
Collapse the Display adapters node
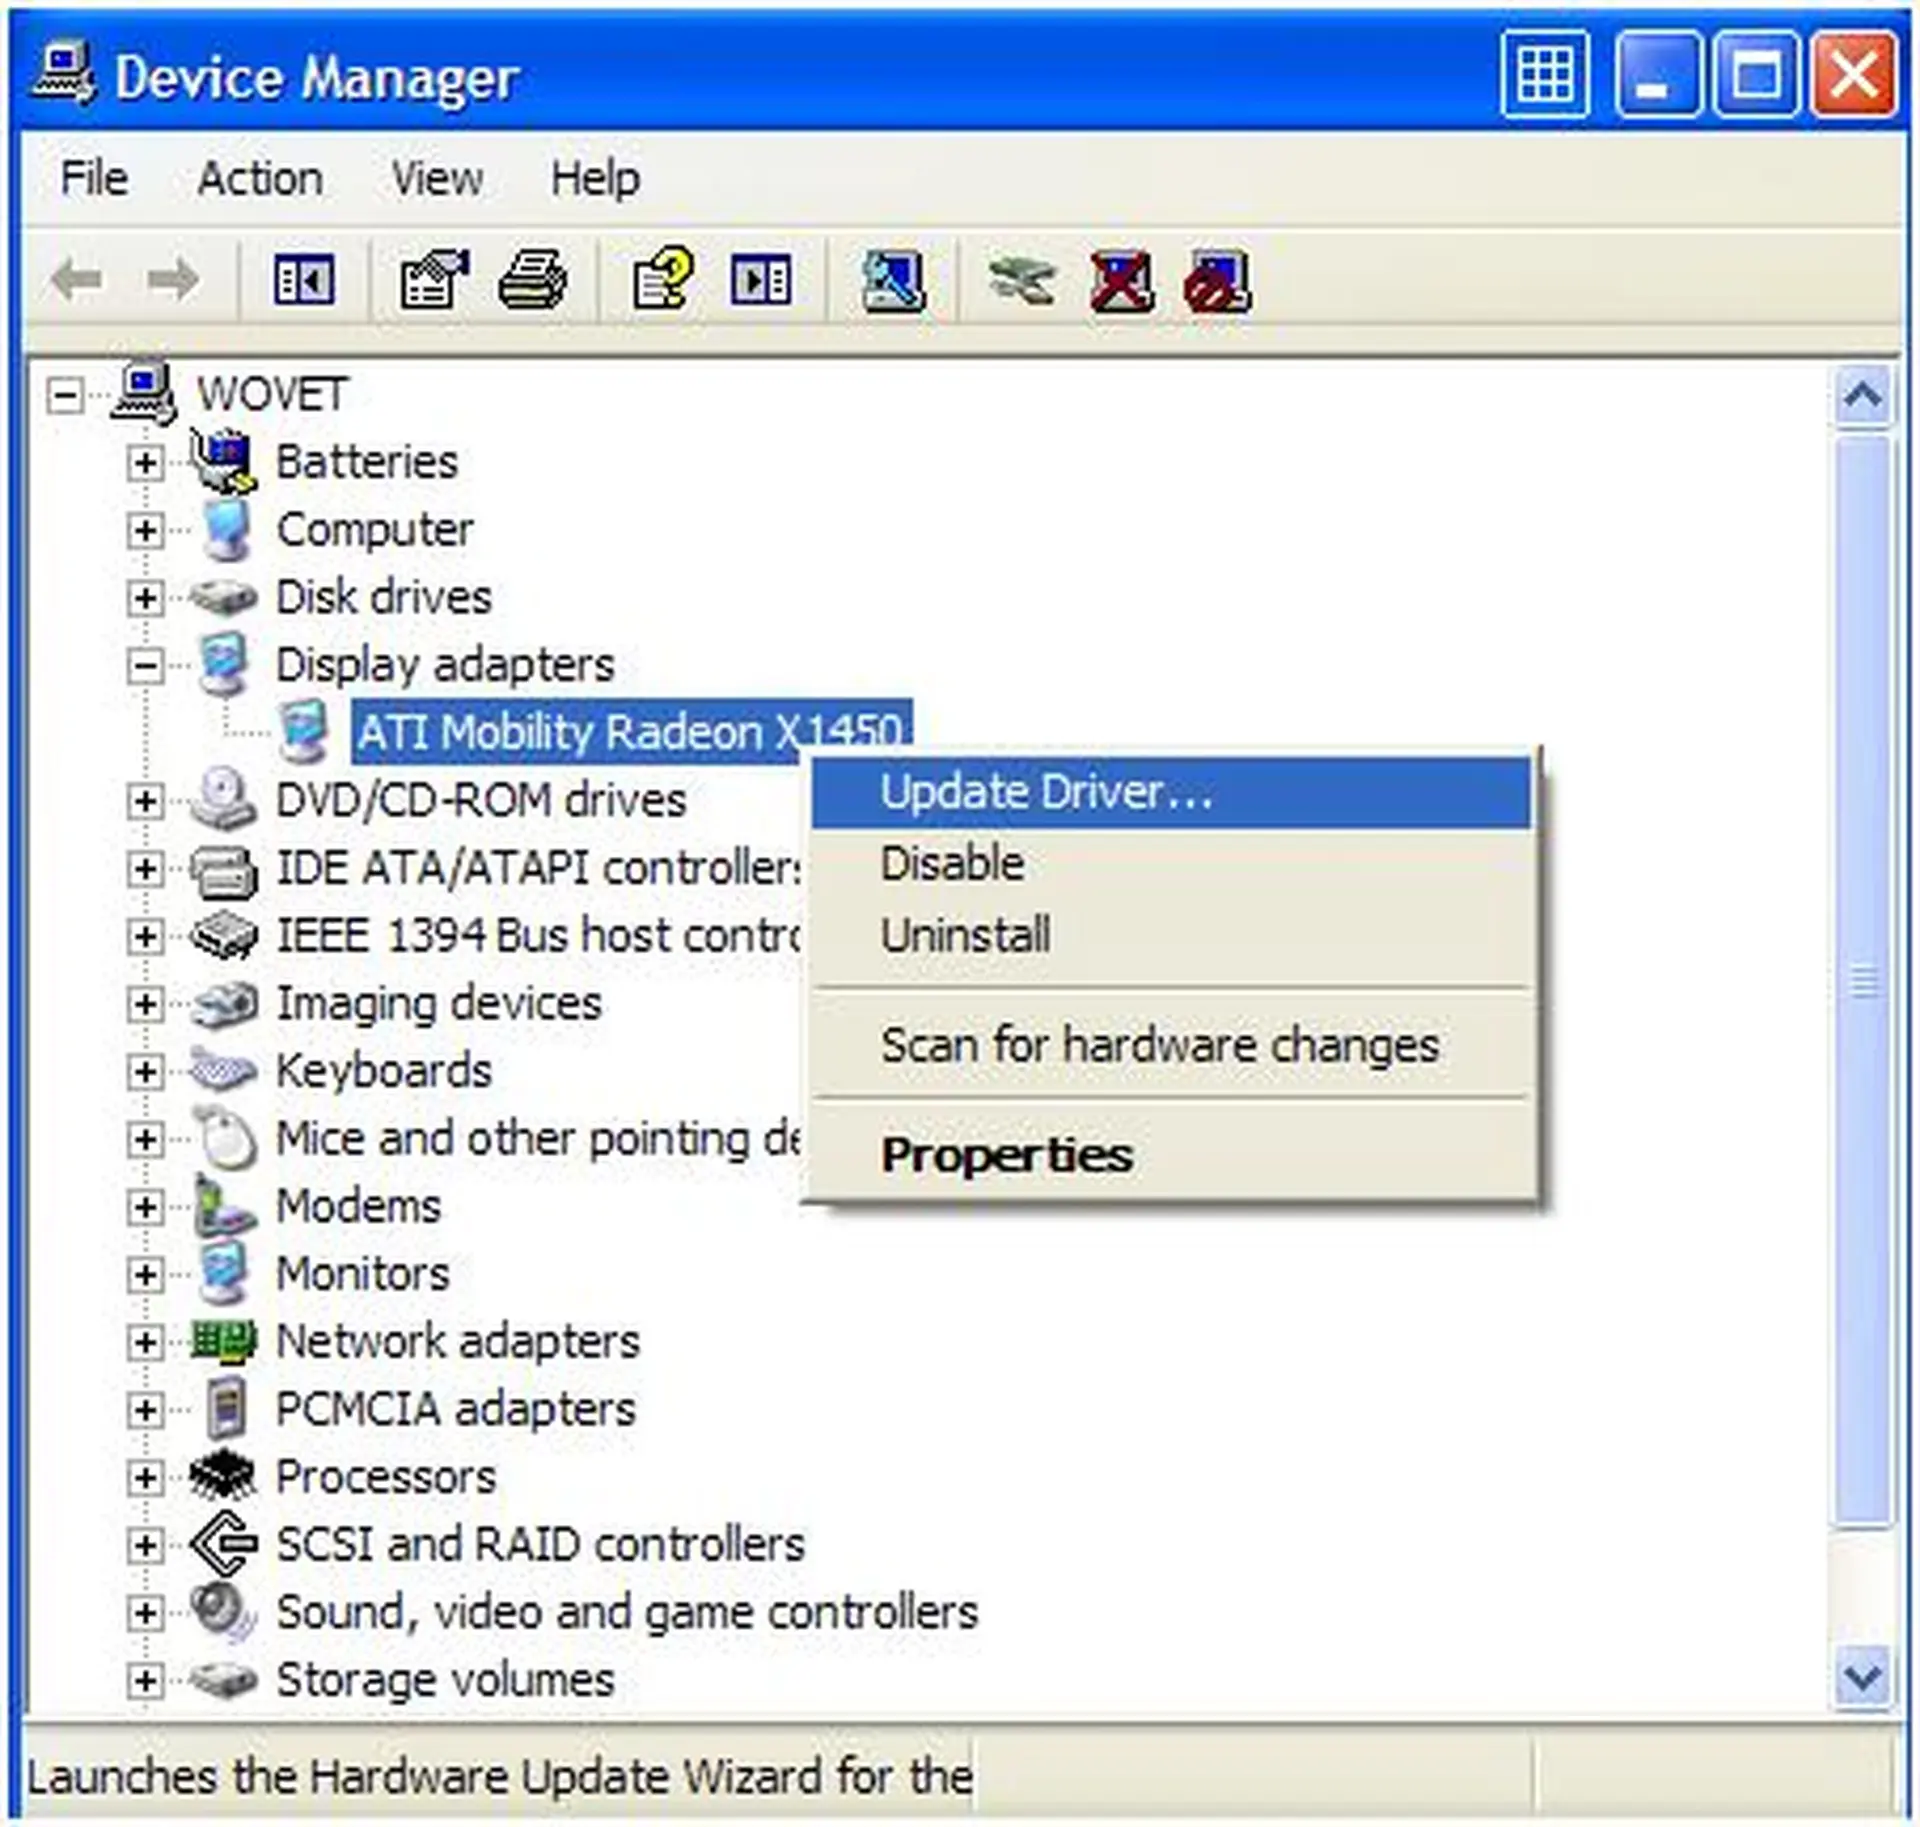tap(145, 665)
